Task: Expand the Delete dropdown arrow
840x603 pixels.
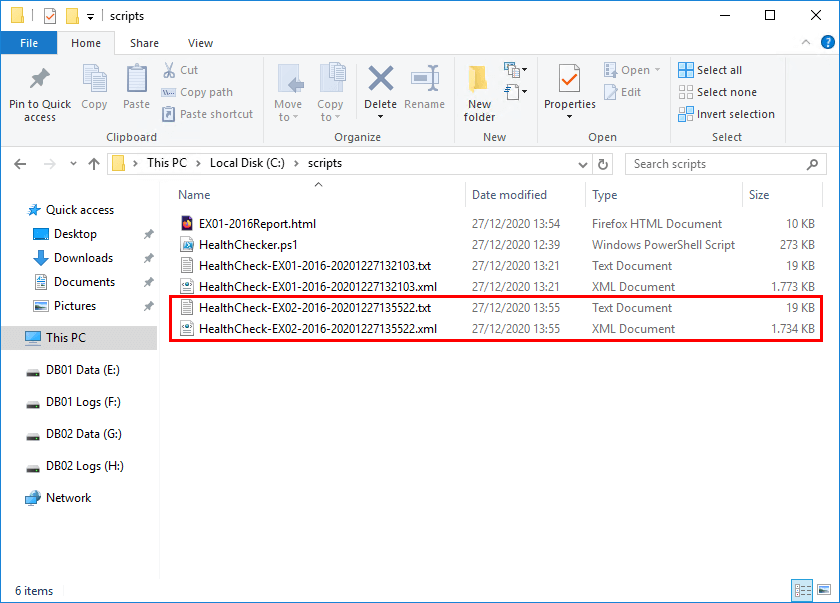Action: (380, 117)
